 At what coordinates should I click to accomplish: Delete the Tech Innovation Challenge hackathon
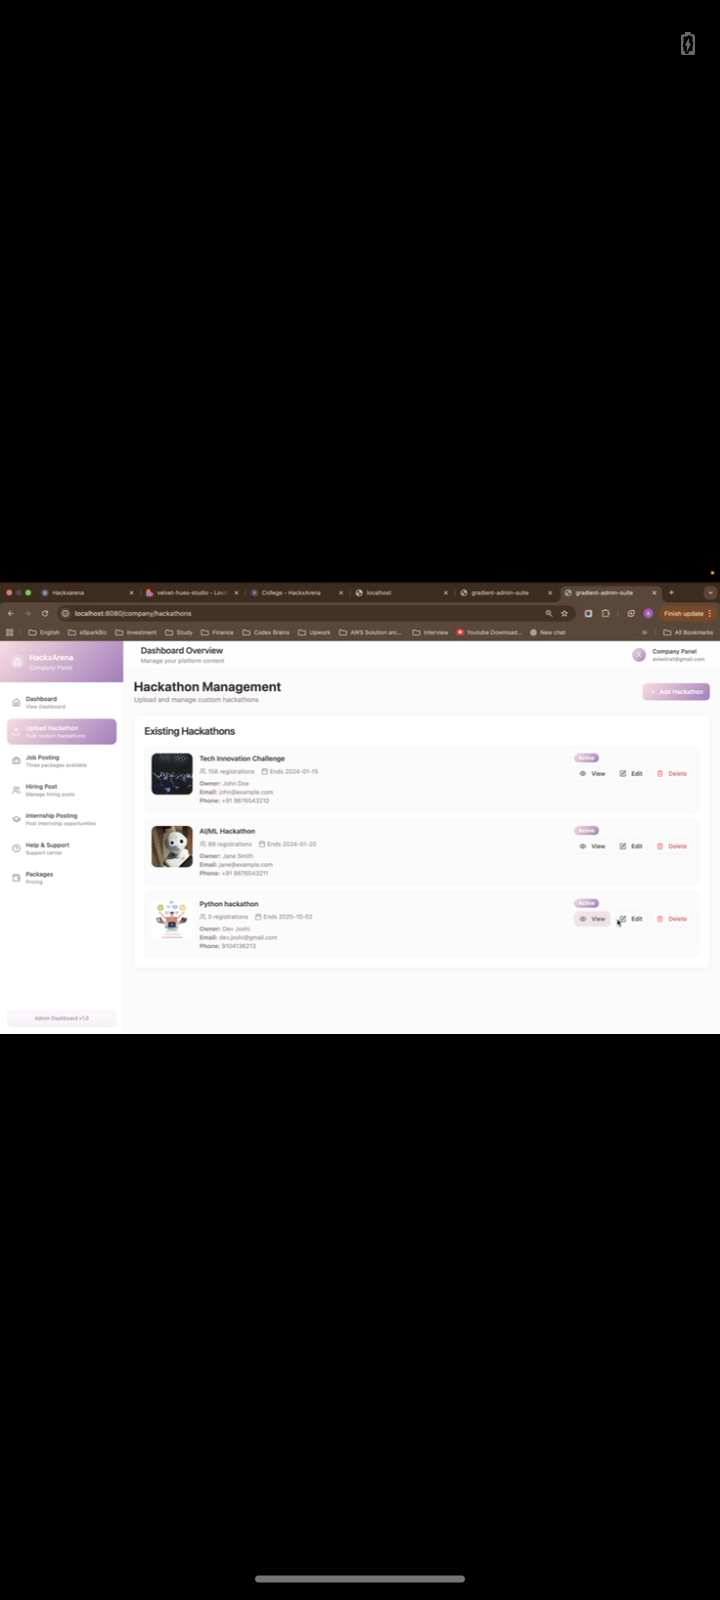(672, 774)
